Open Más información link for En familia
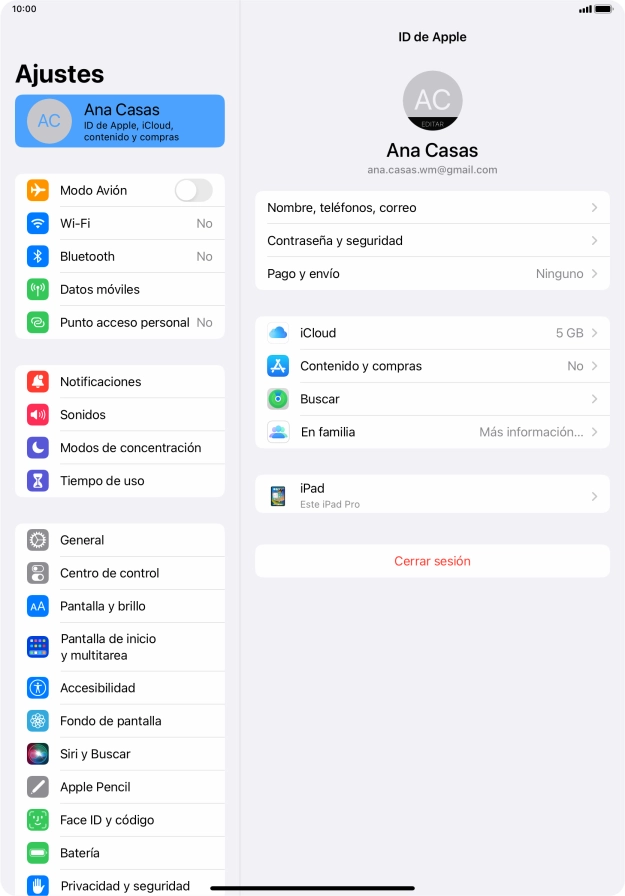This screenshot has height=896, width=625. point(531,432)
